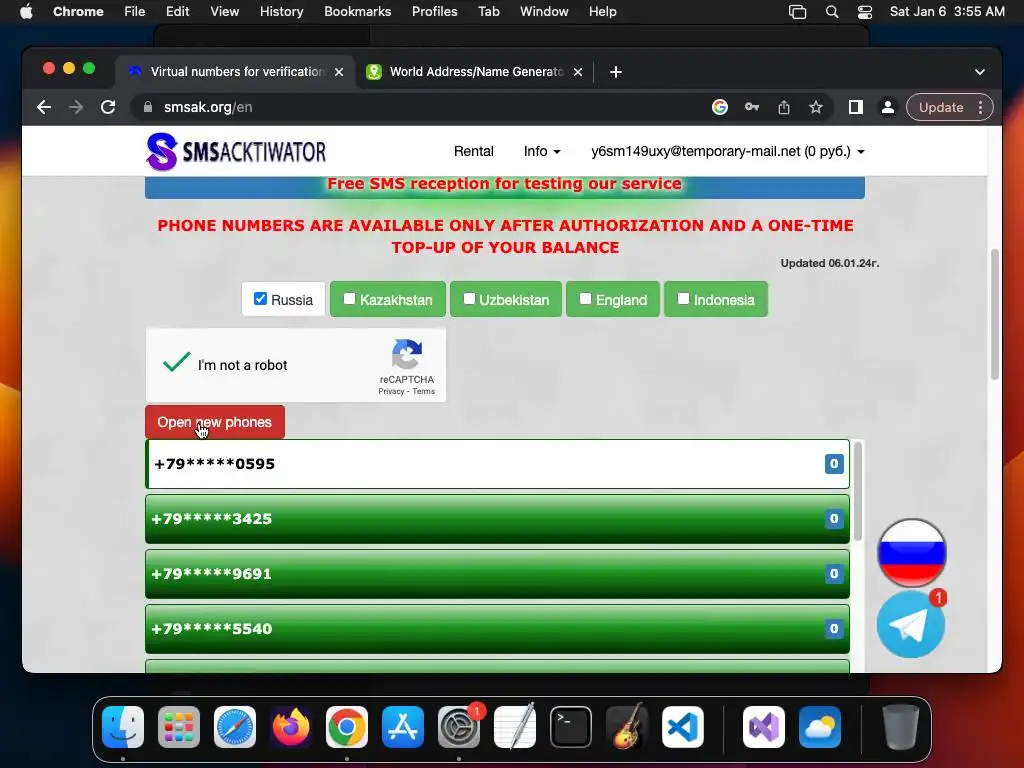Open the Trash in the Dock
This screenshot has height=768, width=1024.
point(901,727)
